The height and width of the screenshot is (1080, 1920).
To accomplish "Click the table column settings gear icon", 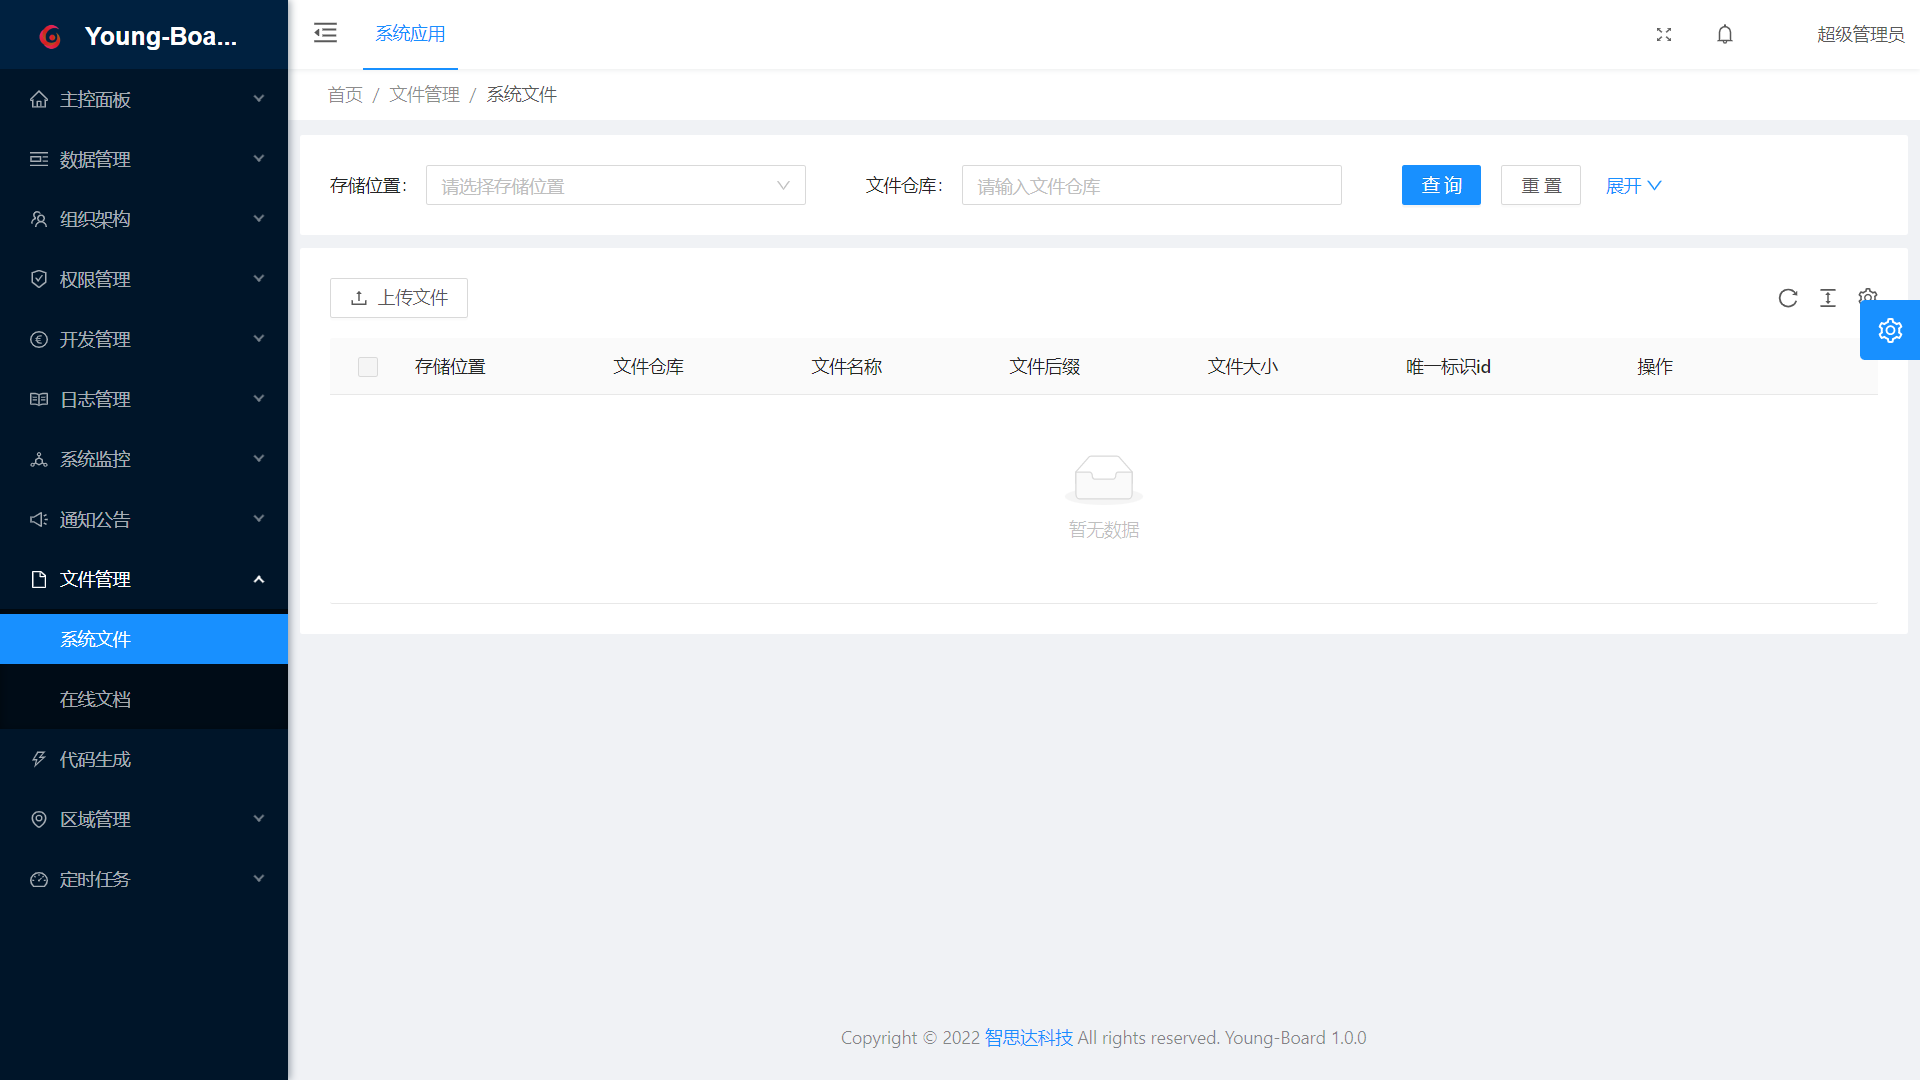I will coord(1866,294).
